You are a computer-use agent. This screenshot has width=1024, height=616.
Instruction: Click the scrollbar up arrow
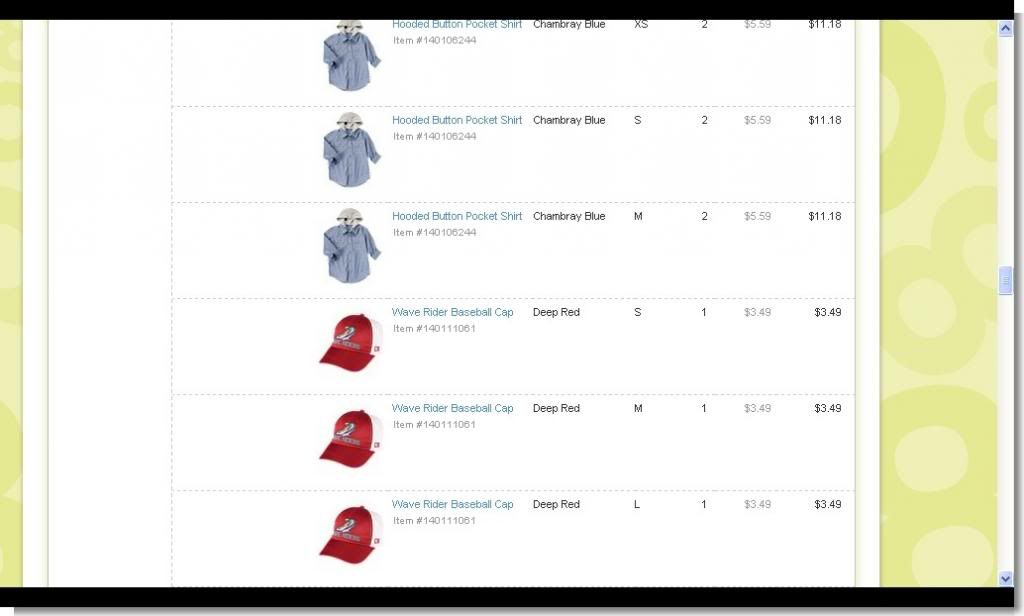[1005, 28]
